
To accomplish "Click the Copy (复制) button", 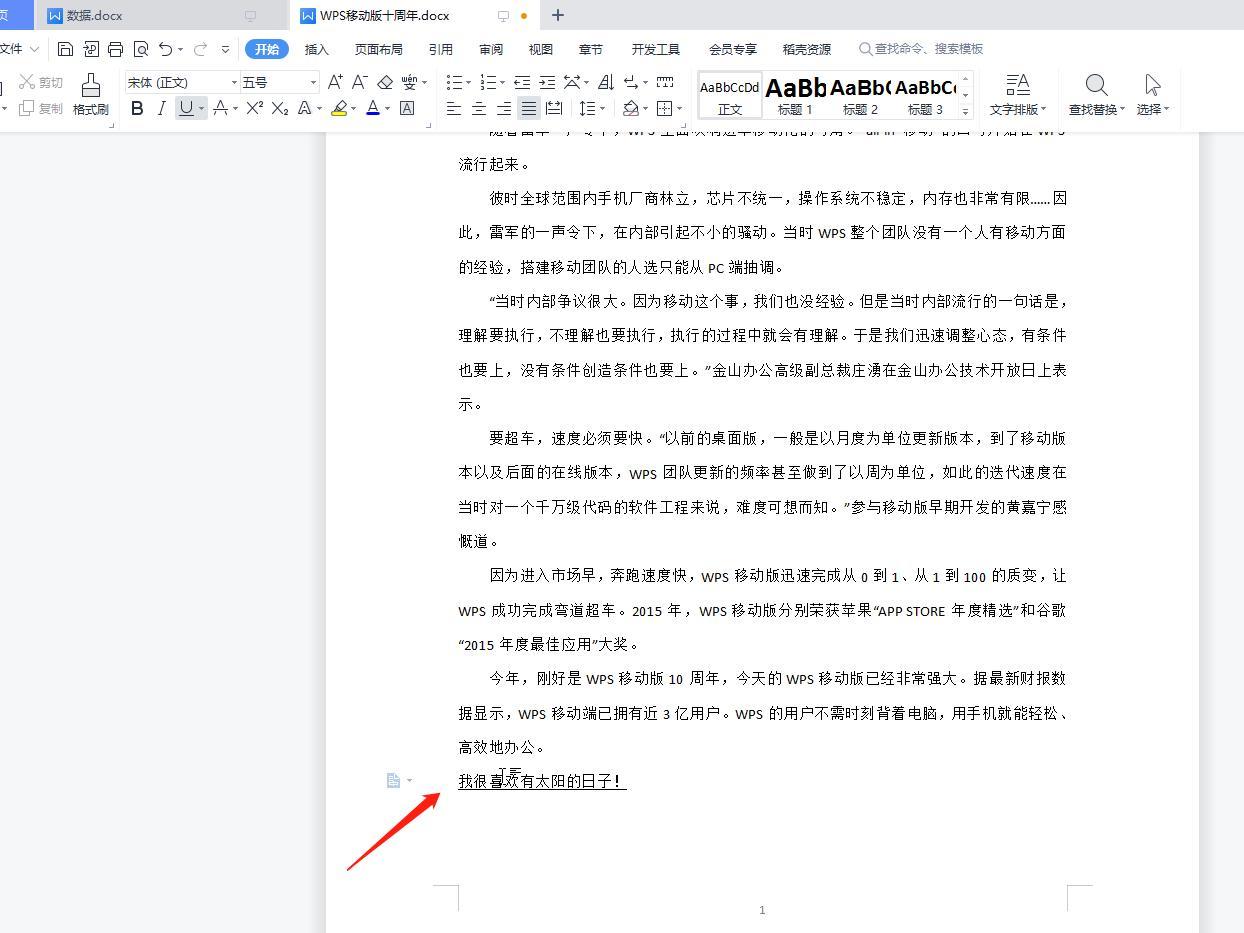I will coord(41,108).
